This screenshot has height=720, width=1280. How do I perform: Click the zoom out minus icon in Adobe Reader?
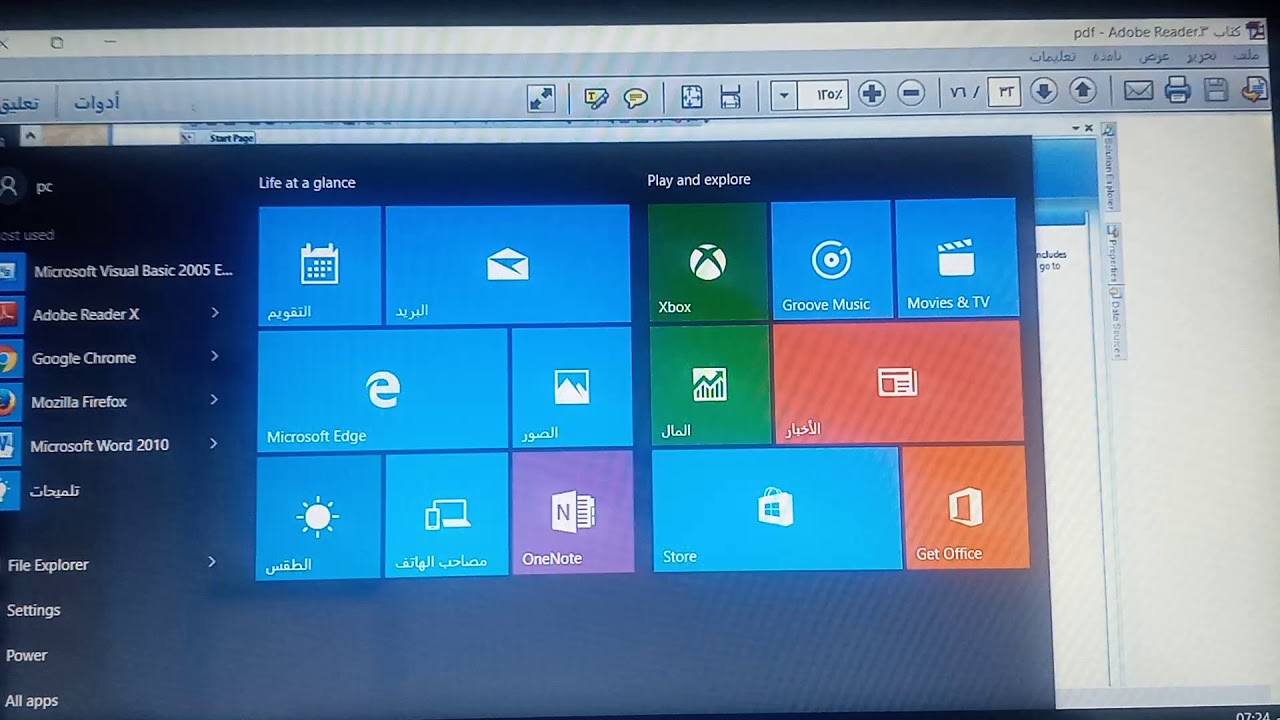click(910, 94)
